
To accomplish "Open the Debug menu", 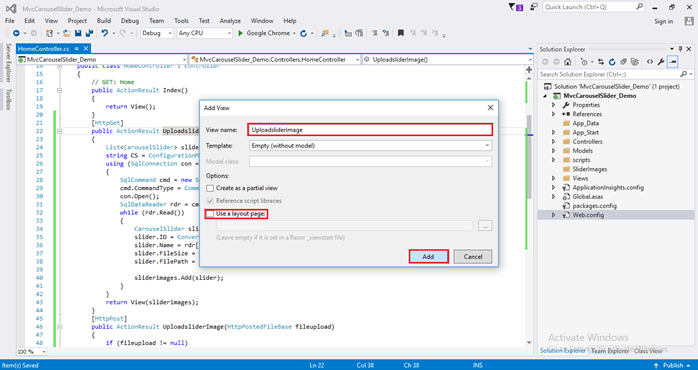I will tap(130, 21).
